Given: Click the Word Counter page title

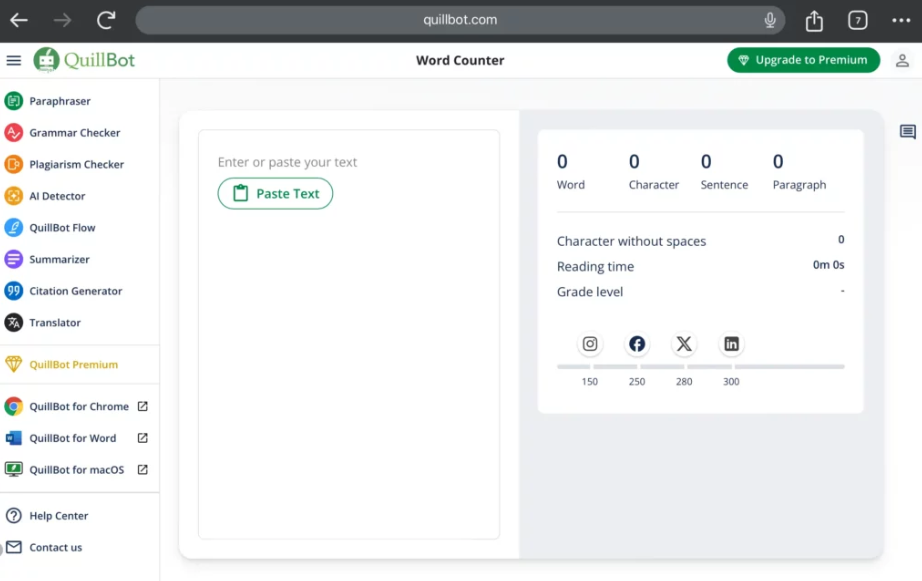Looking at the screenshot, I should (x=460, y=60).
